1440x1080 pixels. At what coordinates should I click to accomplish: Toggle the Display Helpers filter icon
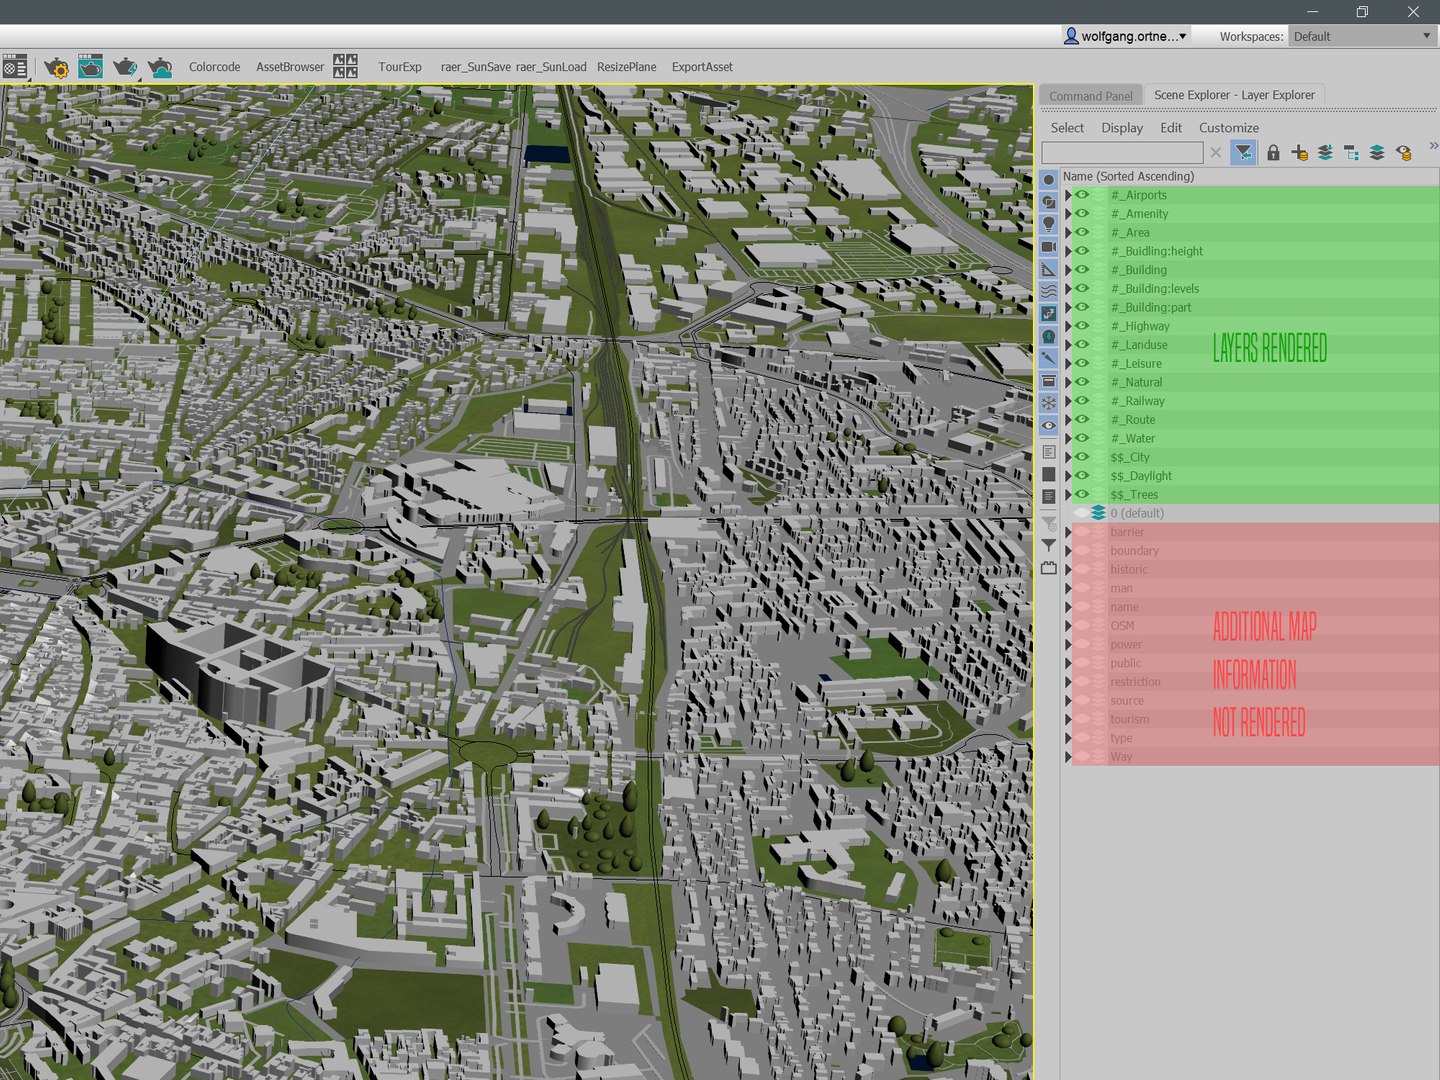click(x=1048, y=269)
